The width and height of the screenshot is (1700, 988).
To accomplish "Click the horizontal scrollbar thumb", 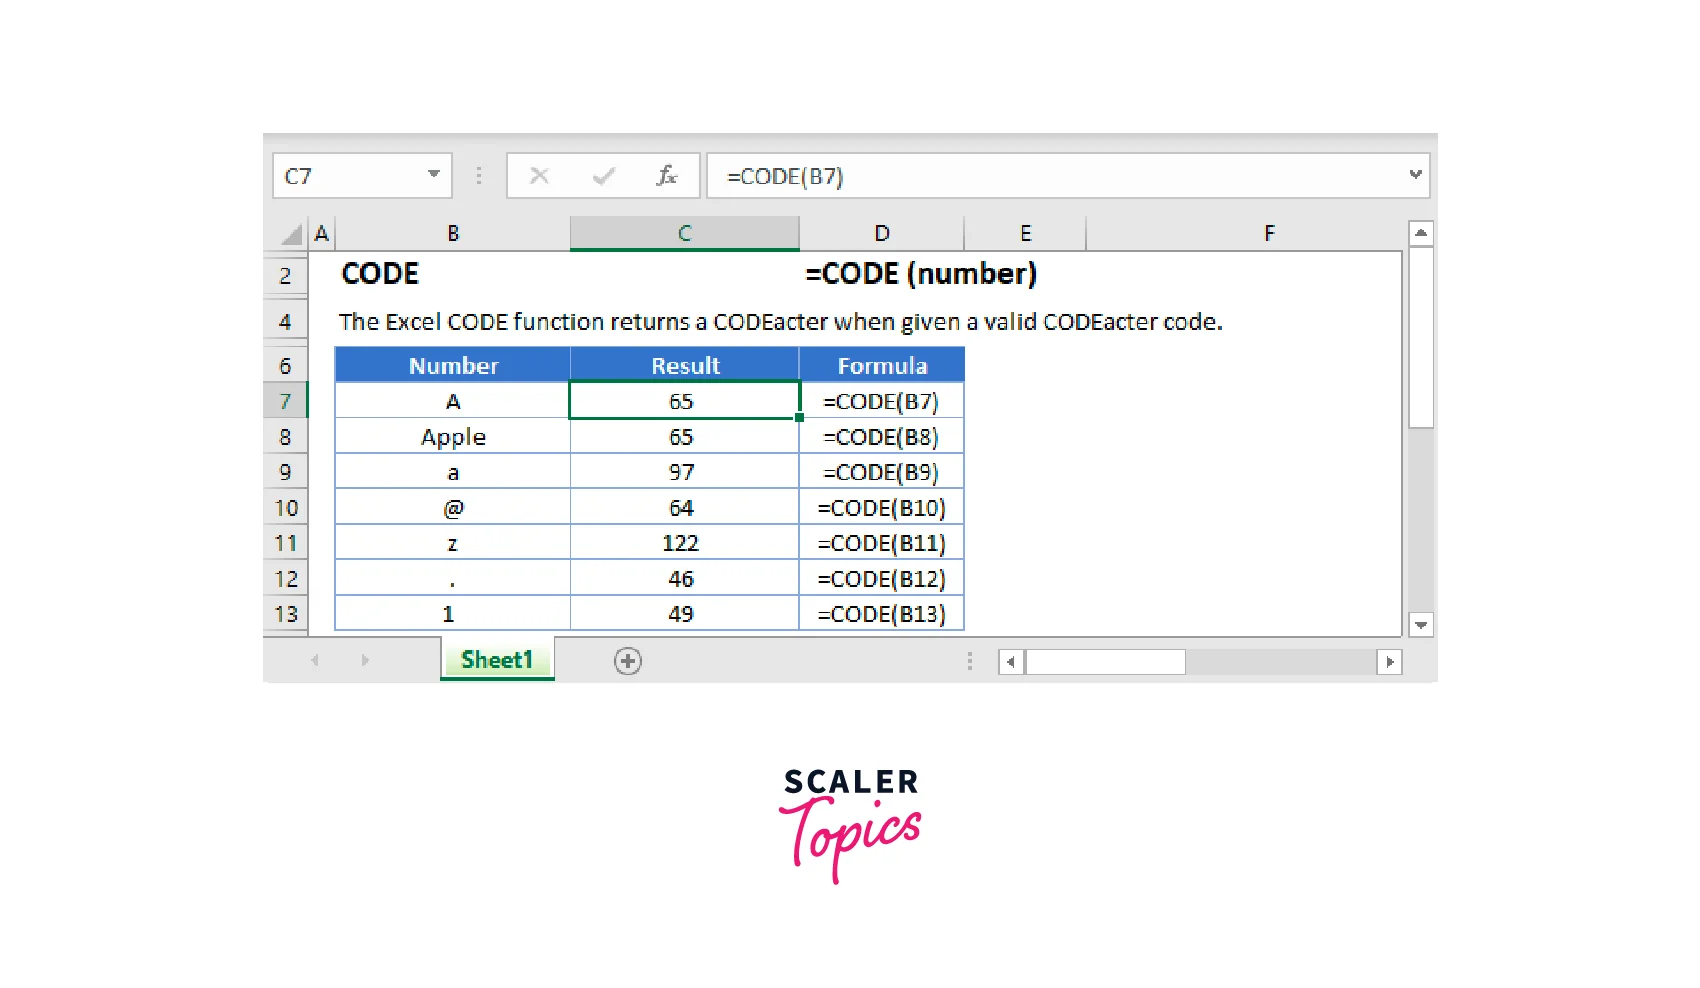I will pyautogui.click(x=1105, y=662).
